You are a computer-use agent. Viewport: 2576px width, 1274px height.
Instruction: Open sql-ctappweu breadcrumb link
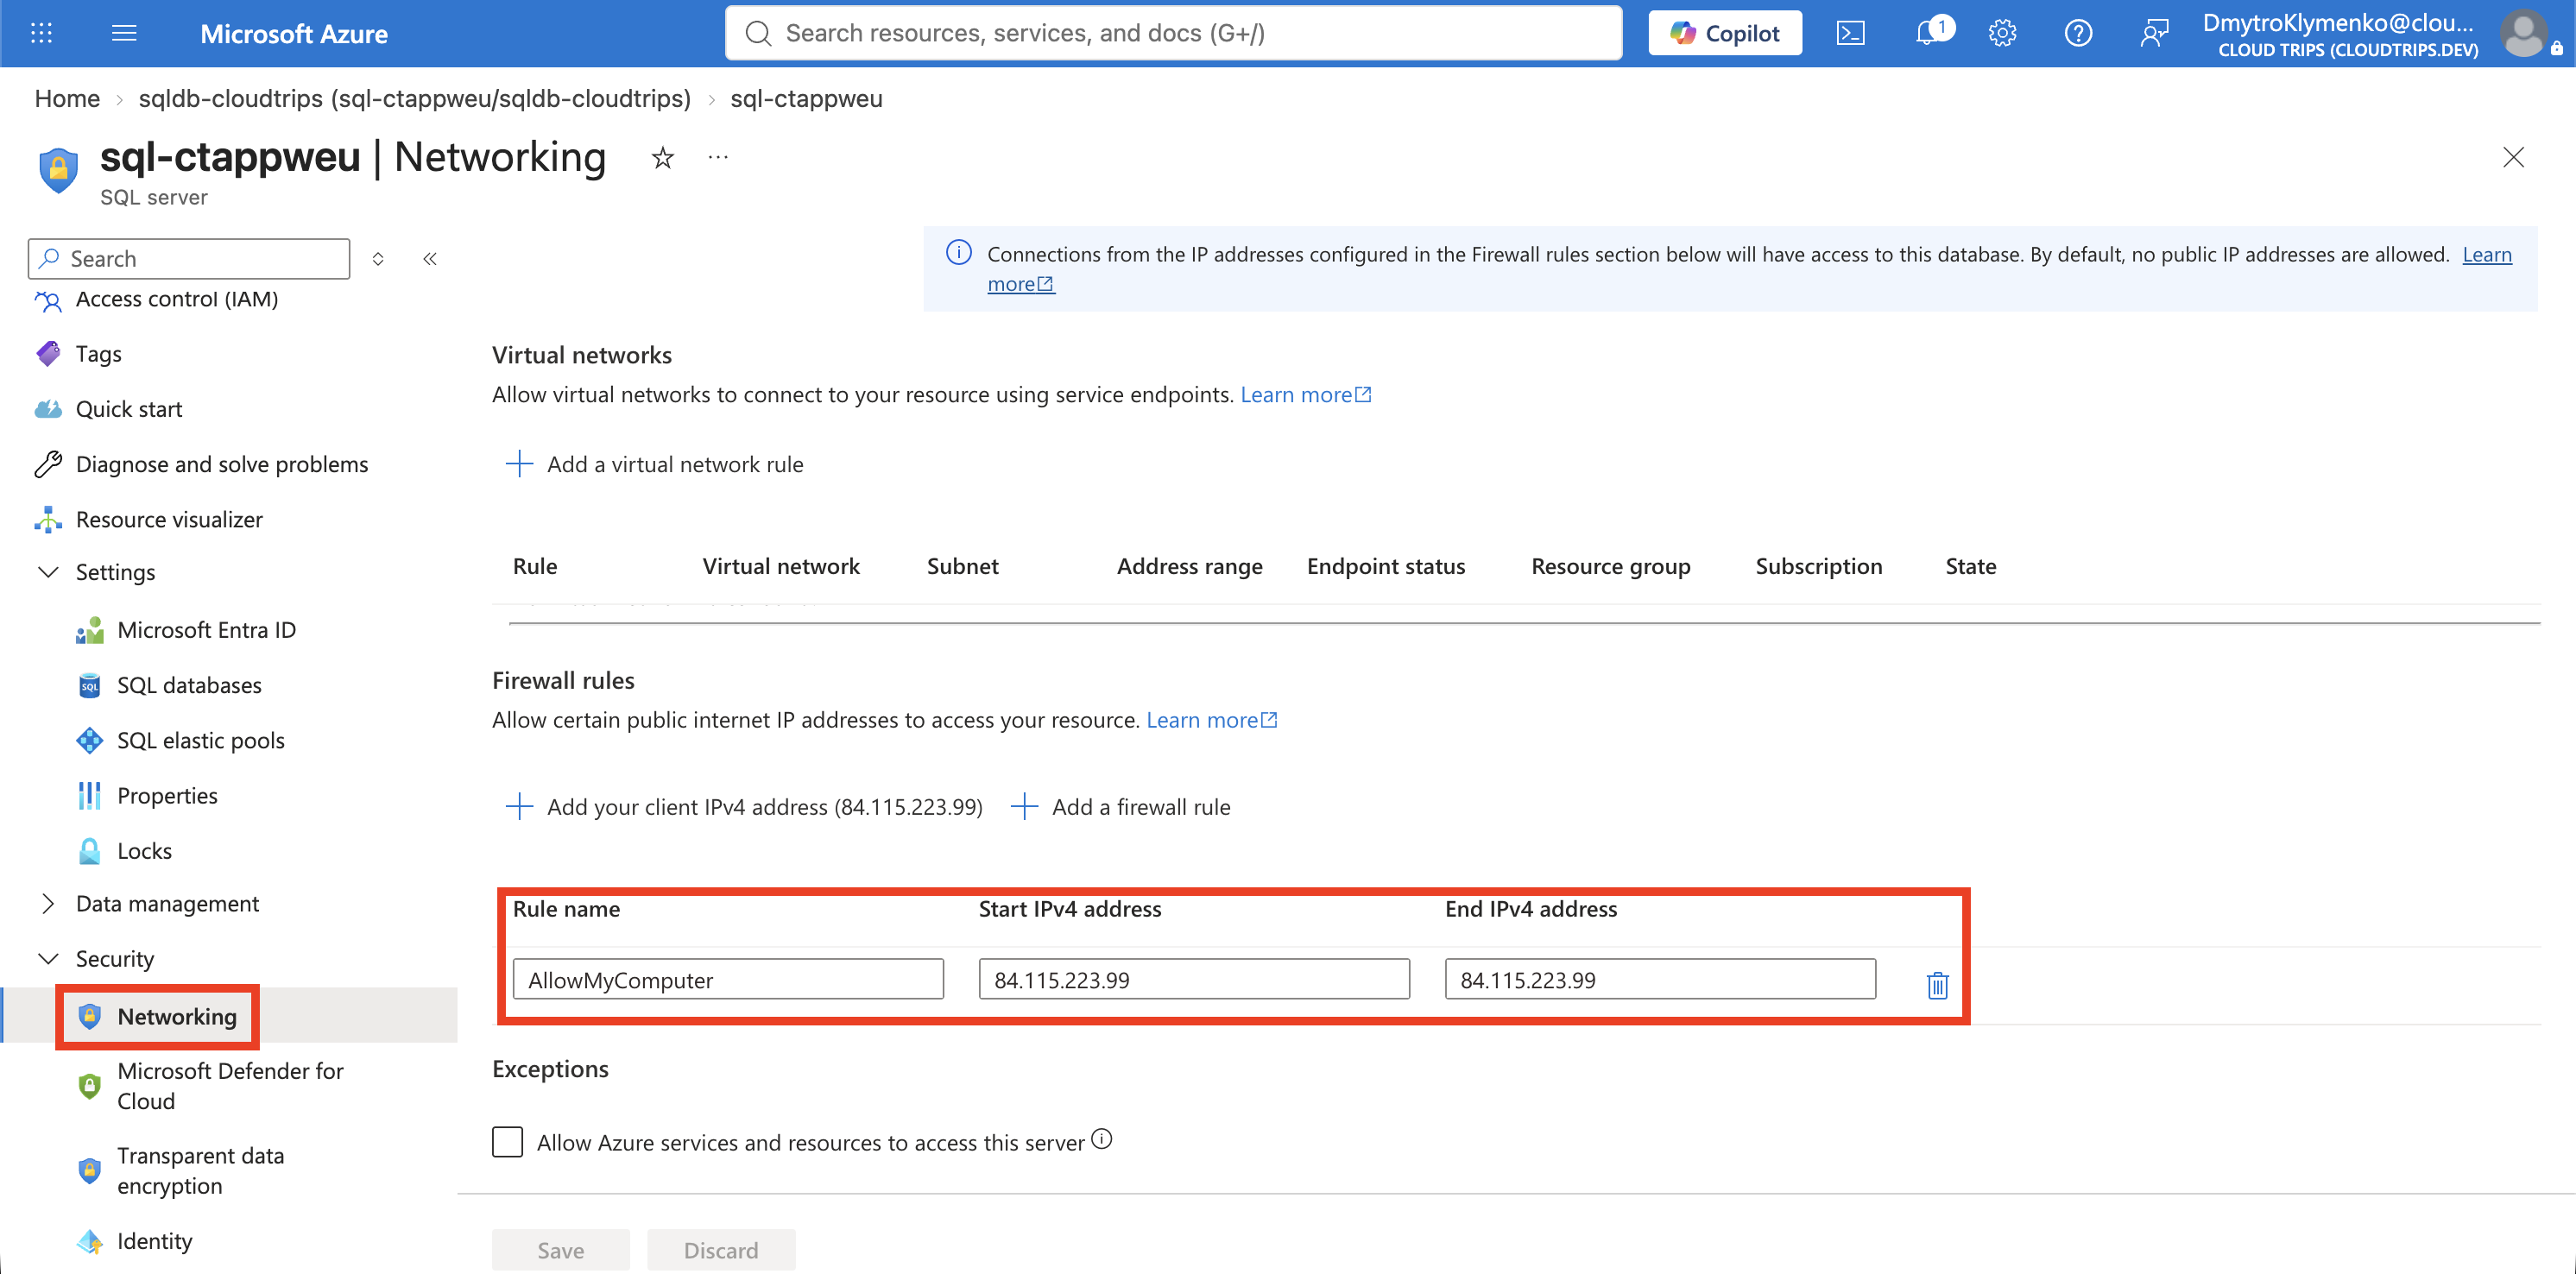click(806, 98)
